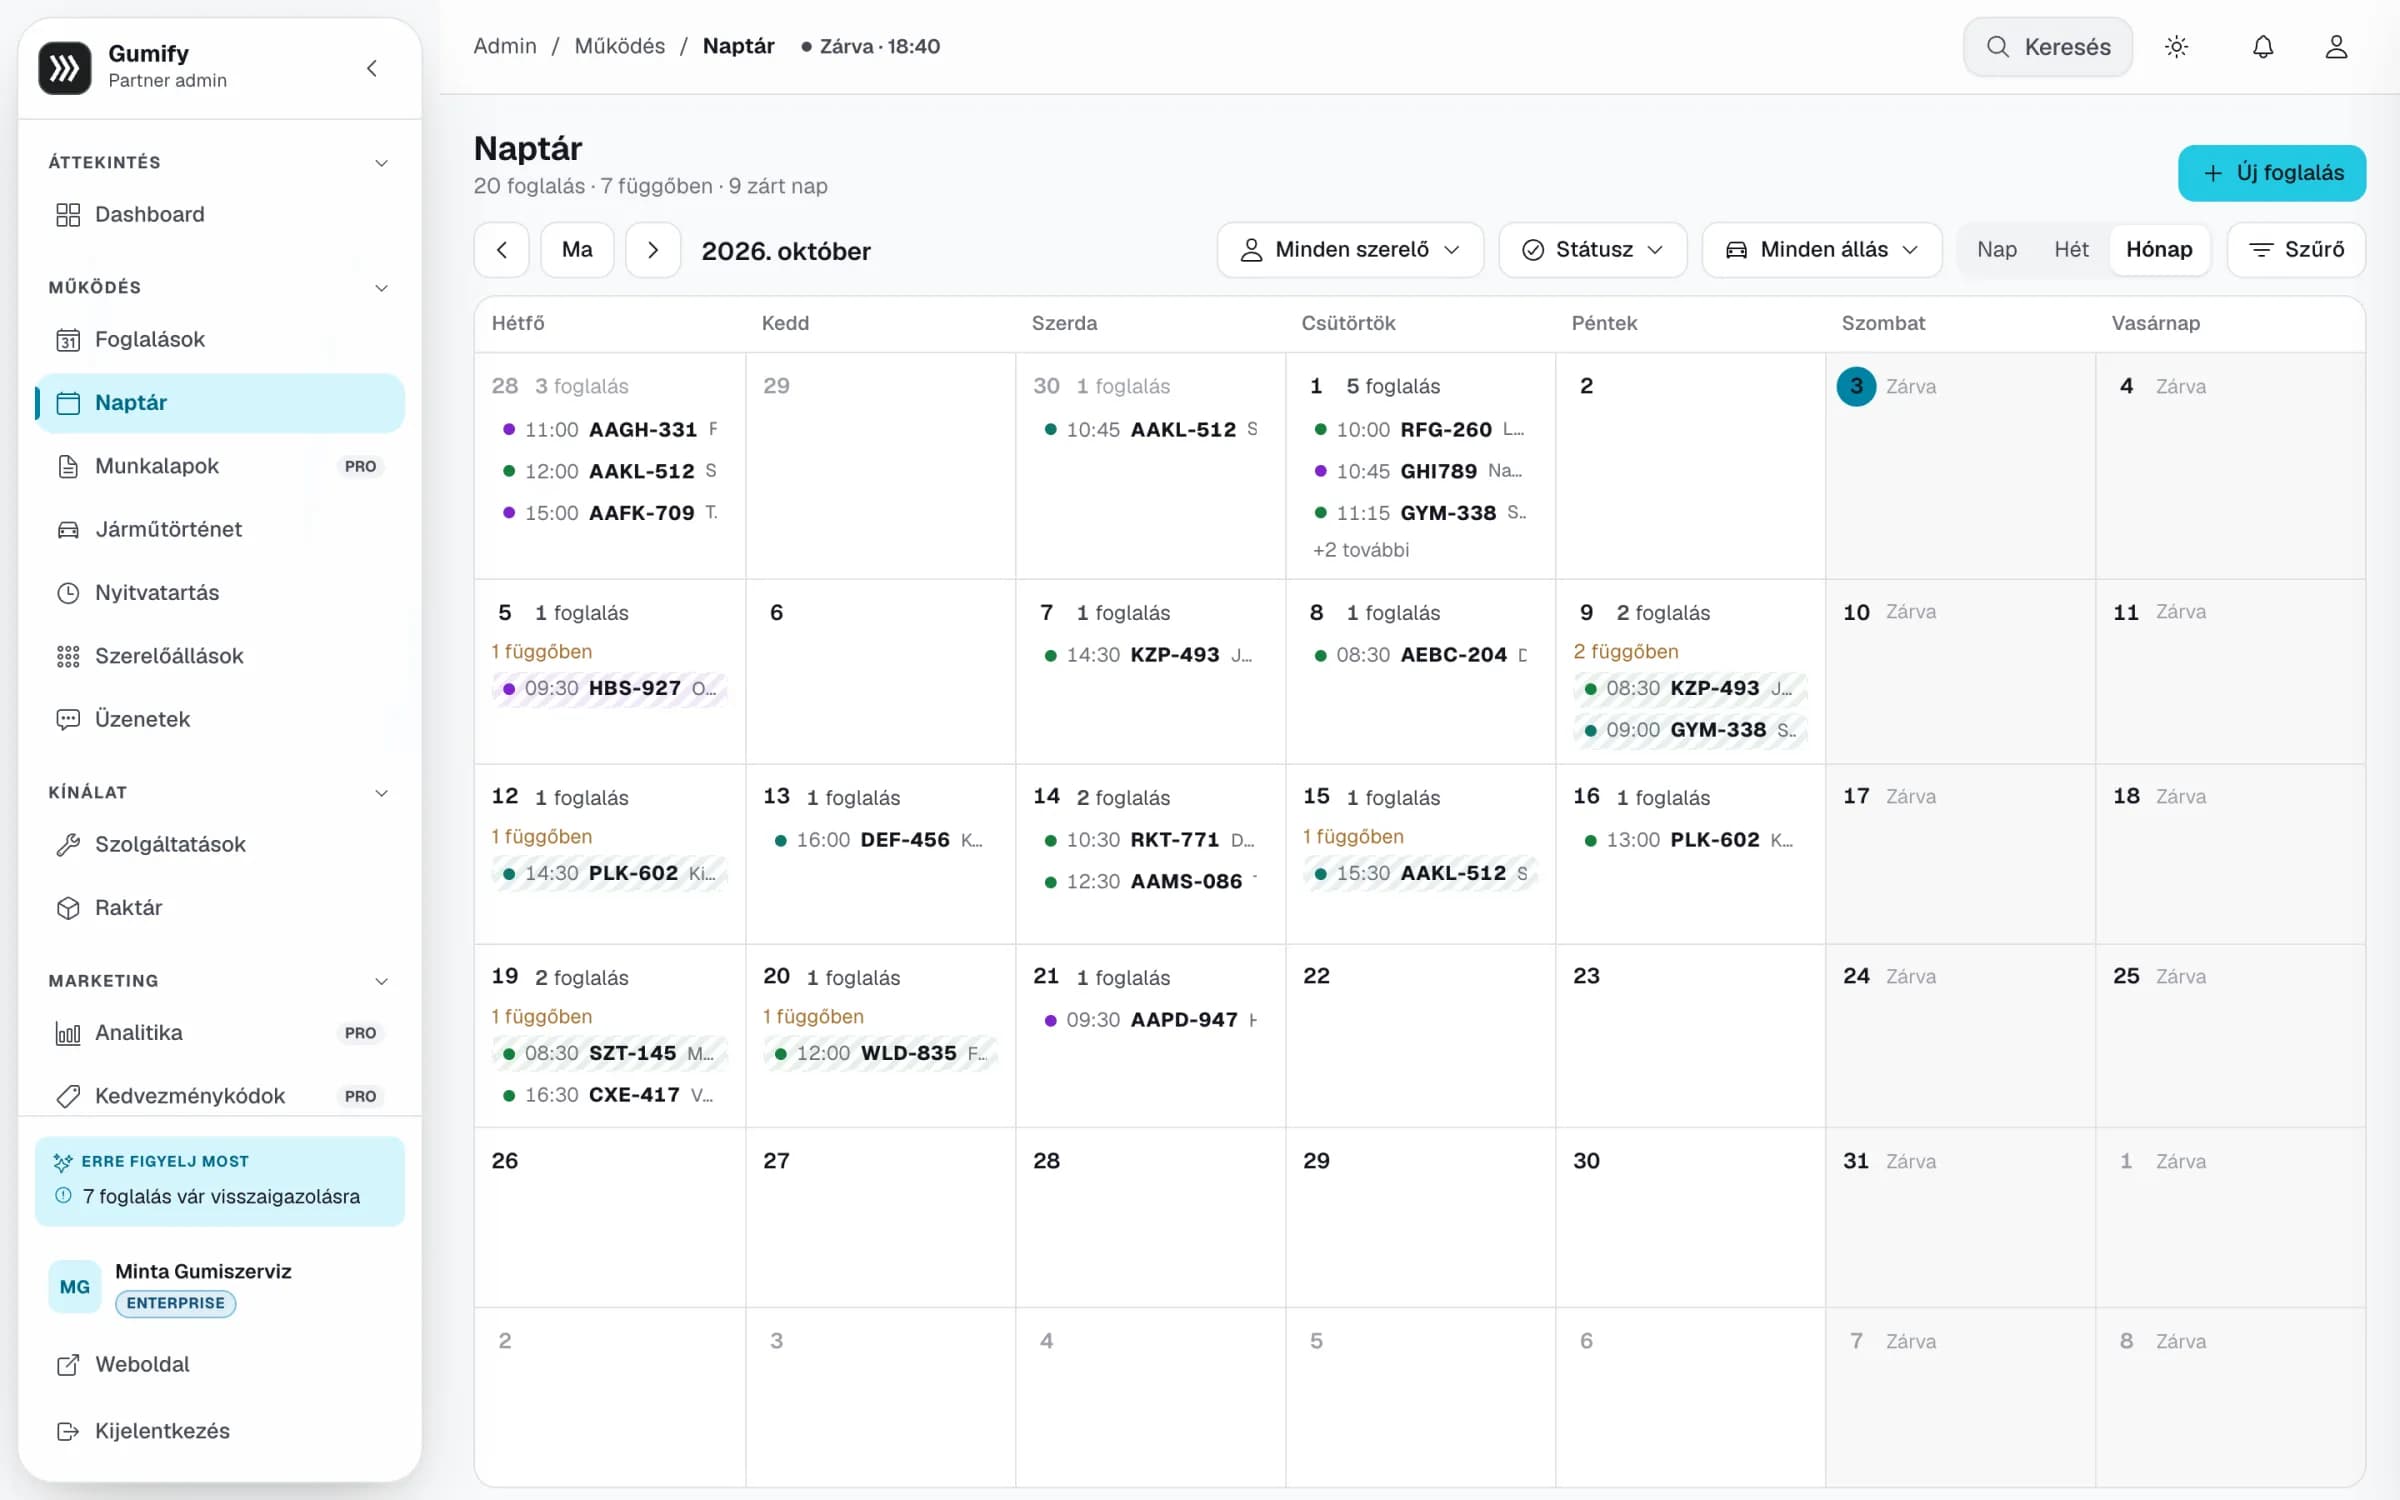
Task: Toggle light/dark theme sun icon
Action: click(2176, 47)
